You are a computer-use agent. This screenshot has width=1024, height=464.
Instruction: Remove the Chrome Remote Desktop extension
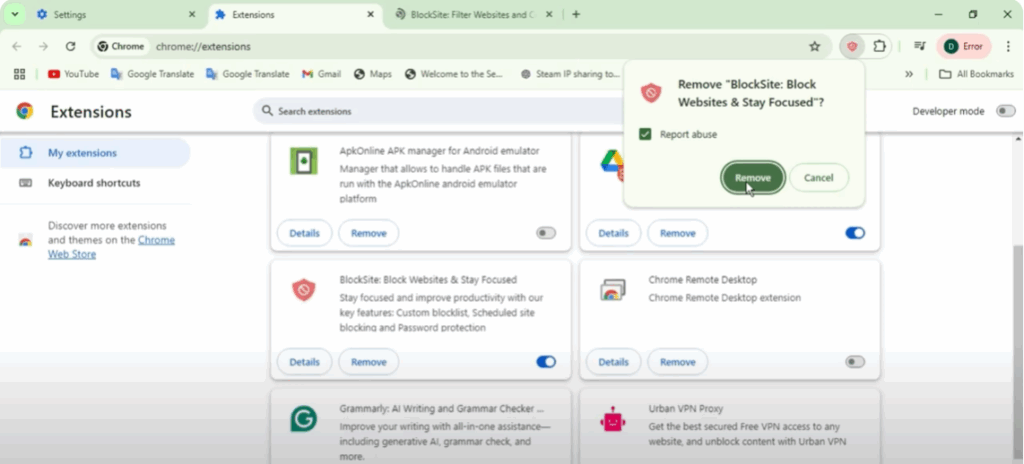pos(677,361)
